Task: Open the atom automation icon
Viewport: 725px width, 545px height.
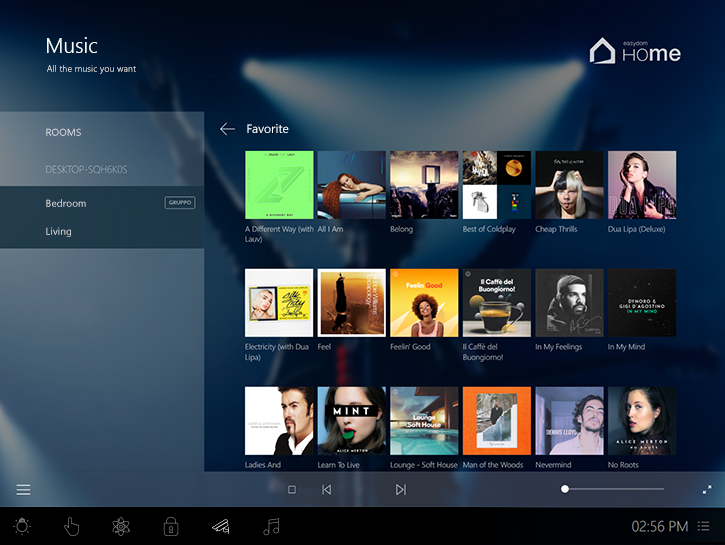Action: point(121,527)
